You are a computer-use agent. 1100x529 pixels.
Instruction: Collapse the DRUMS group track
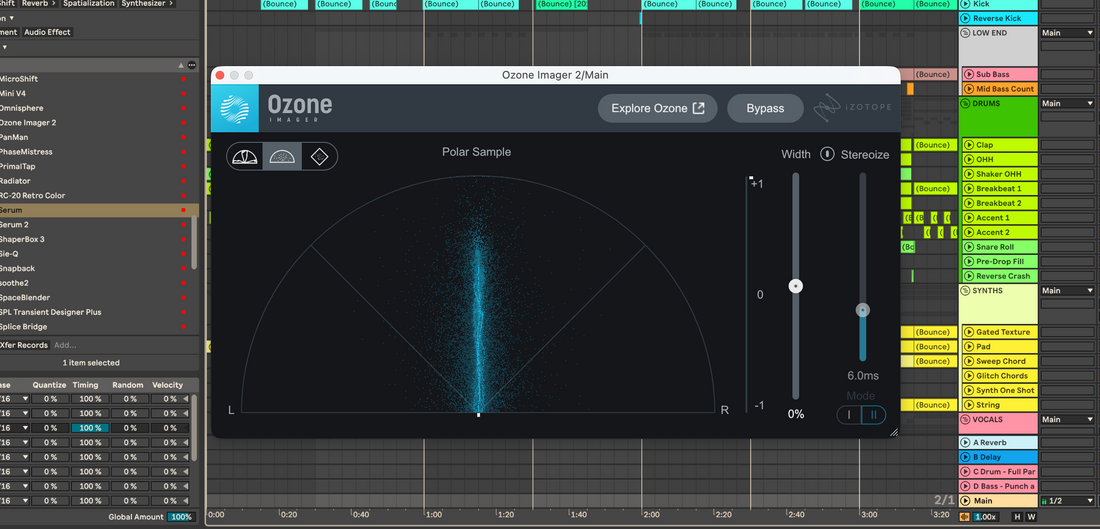[x=965, y=104]
